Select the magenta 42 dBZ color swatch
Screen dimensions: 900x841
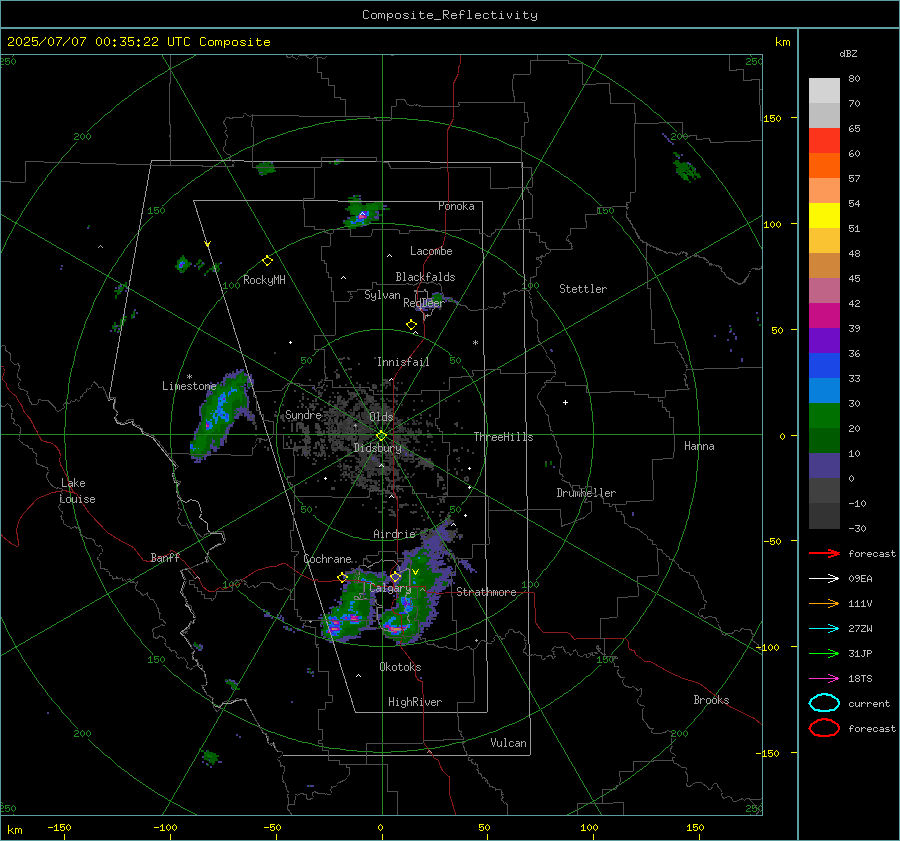click(824, 316)
